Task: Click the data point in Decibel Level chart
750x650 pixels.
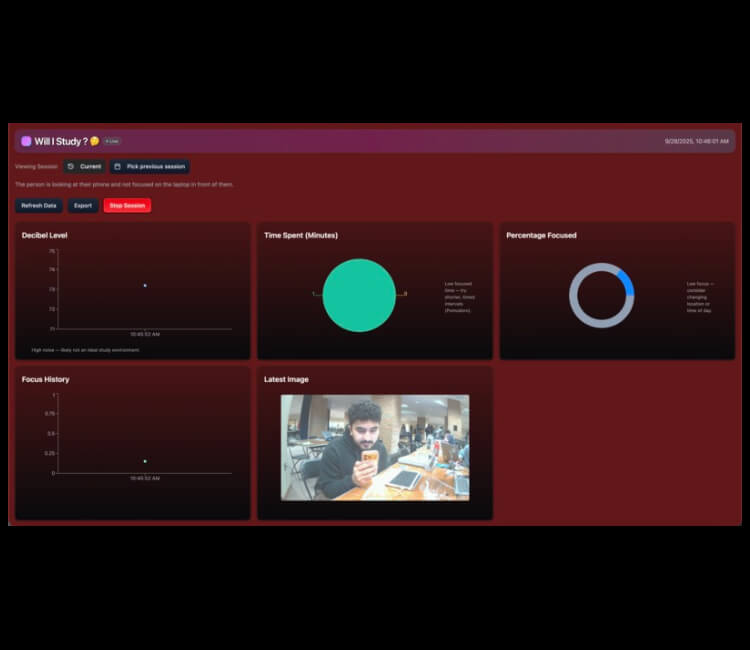Action: point(145,285)
